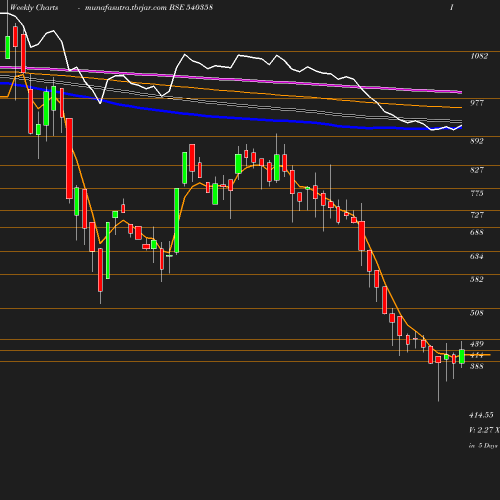Click the 775 price level label
500x500 pixels.
pyautogui.click(x=477, y=193)
